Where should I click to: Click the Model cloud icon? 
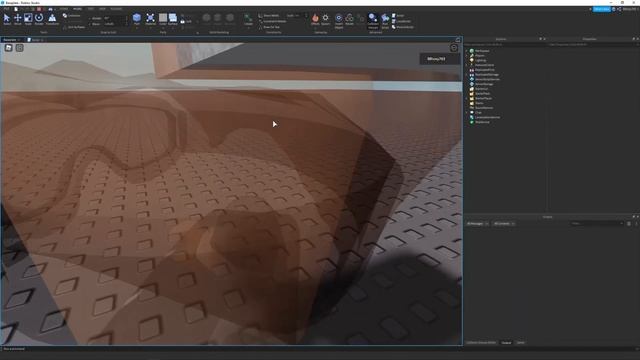(349, 19)
